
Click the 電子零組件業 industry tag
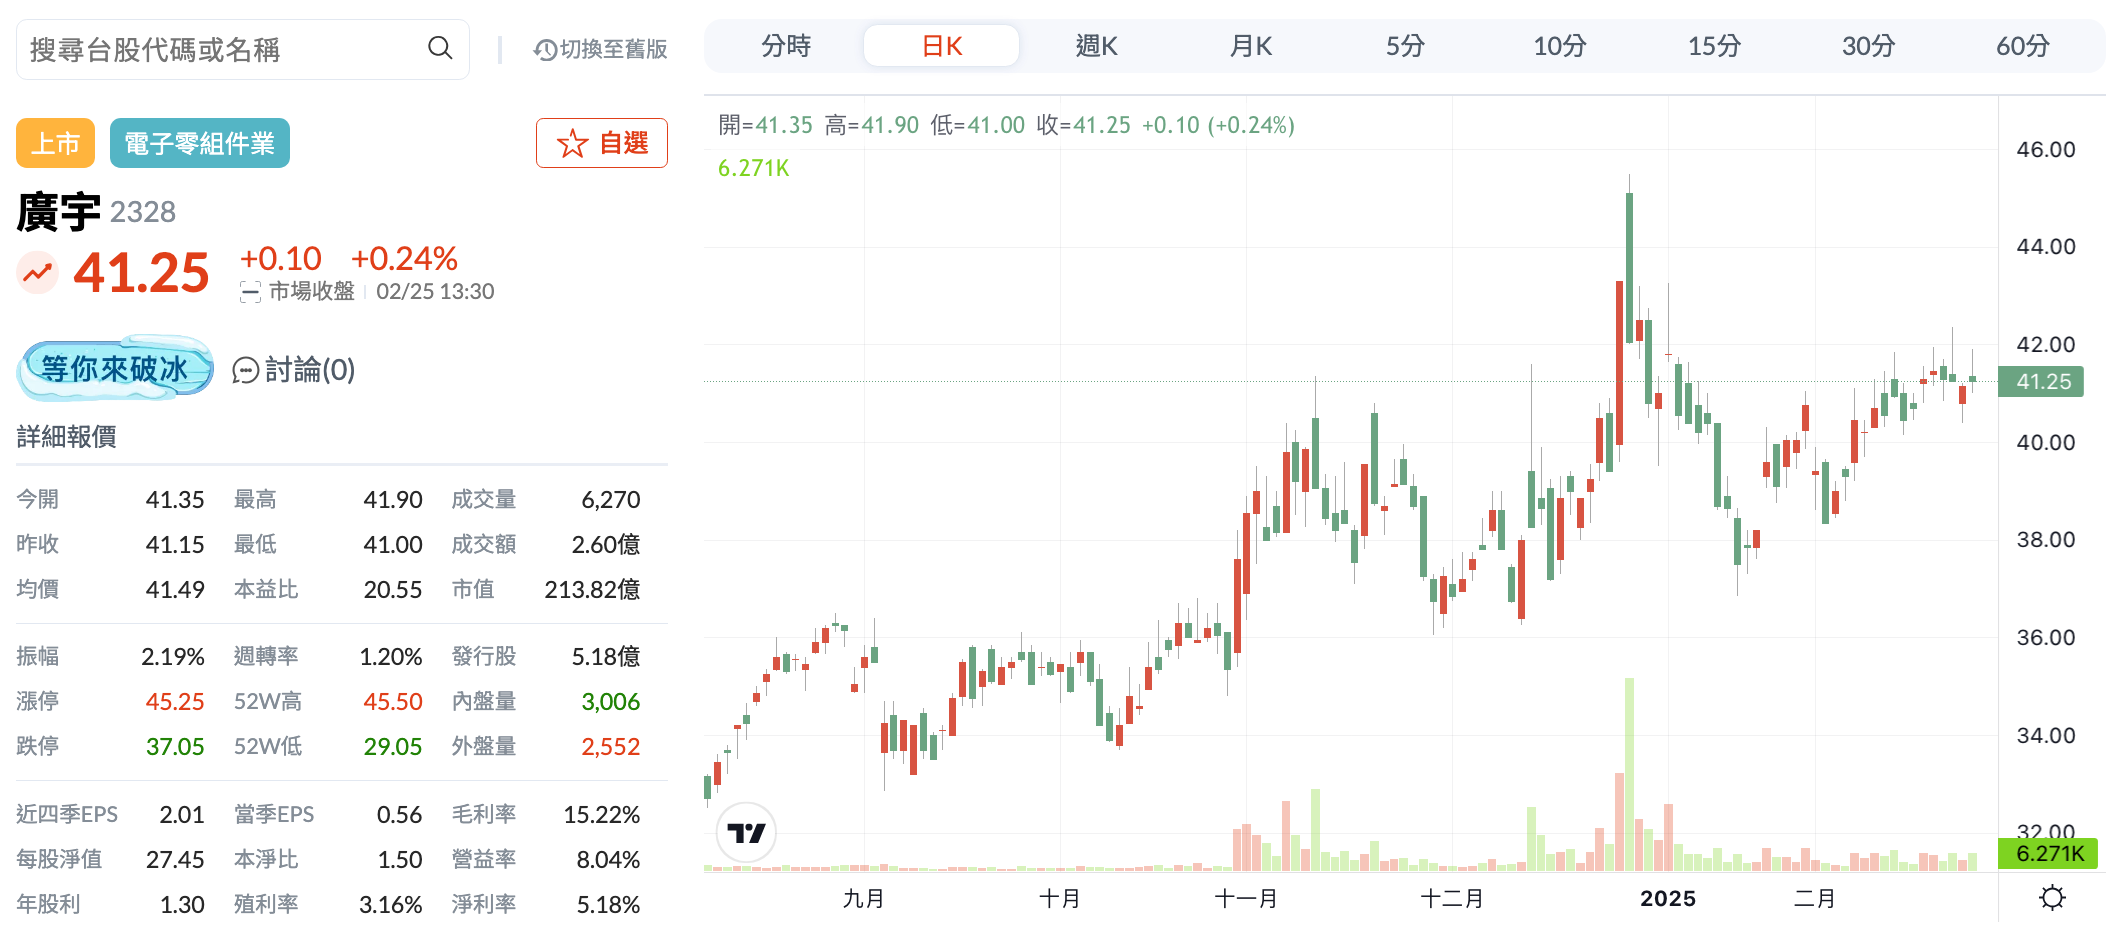click(199, 143)
